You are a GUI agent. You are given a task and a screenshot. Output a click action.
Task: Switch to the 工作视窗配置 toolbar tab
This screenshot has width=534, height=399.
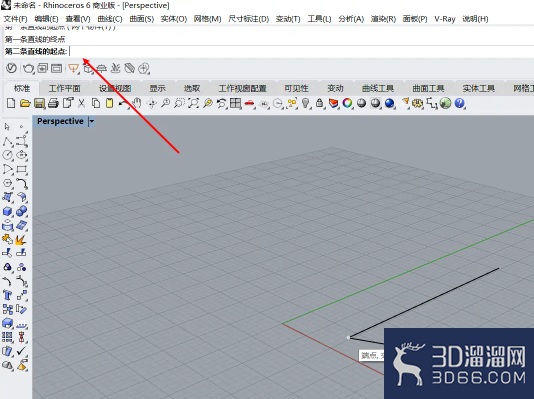(x=242, y=89)
